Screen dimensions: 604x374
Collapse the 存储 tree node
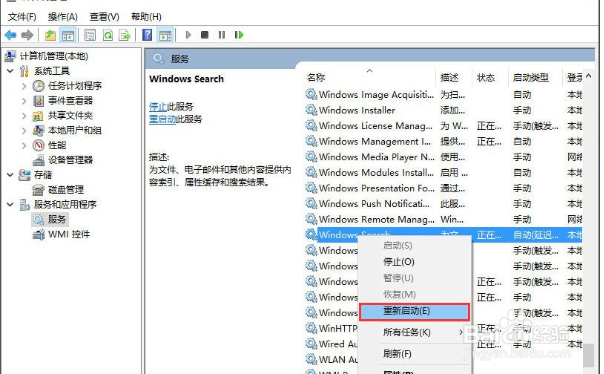[x=10, y=175]
